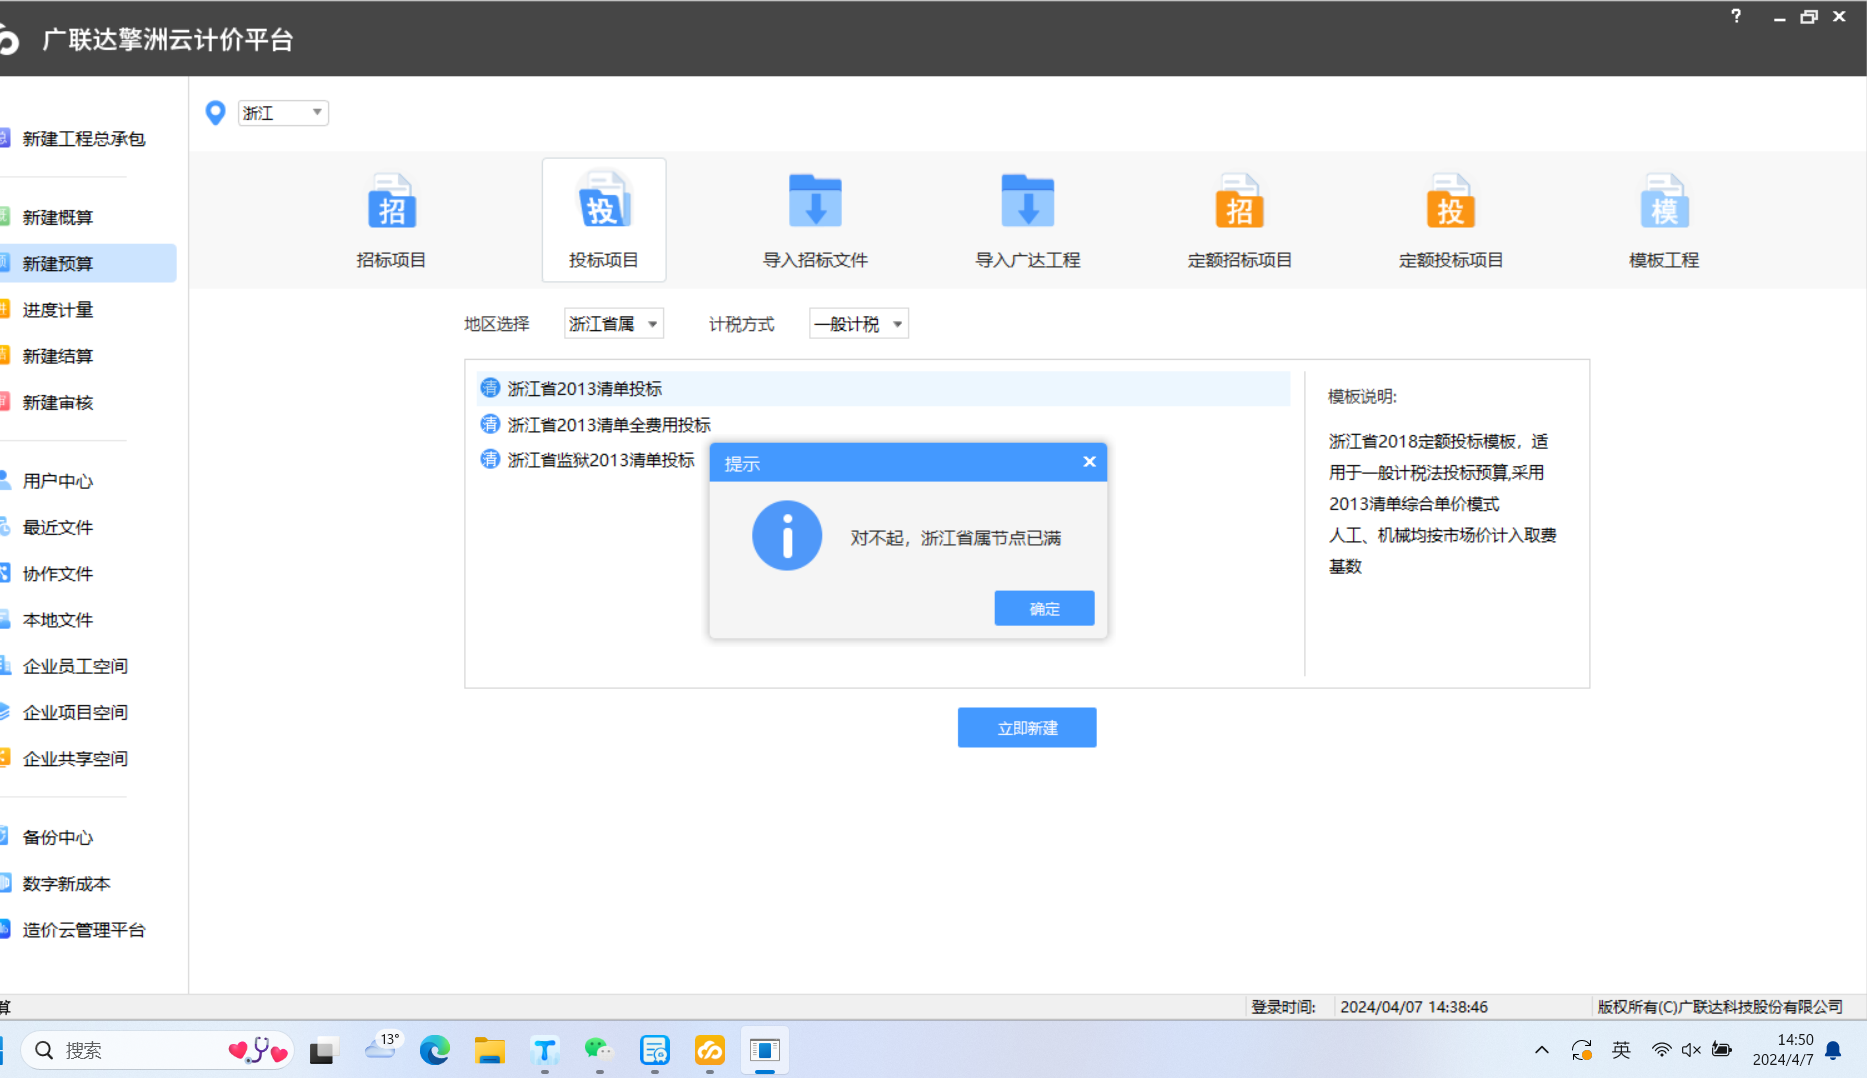
Task: Open 企业共享空间
Action: 75,758
